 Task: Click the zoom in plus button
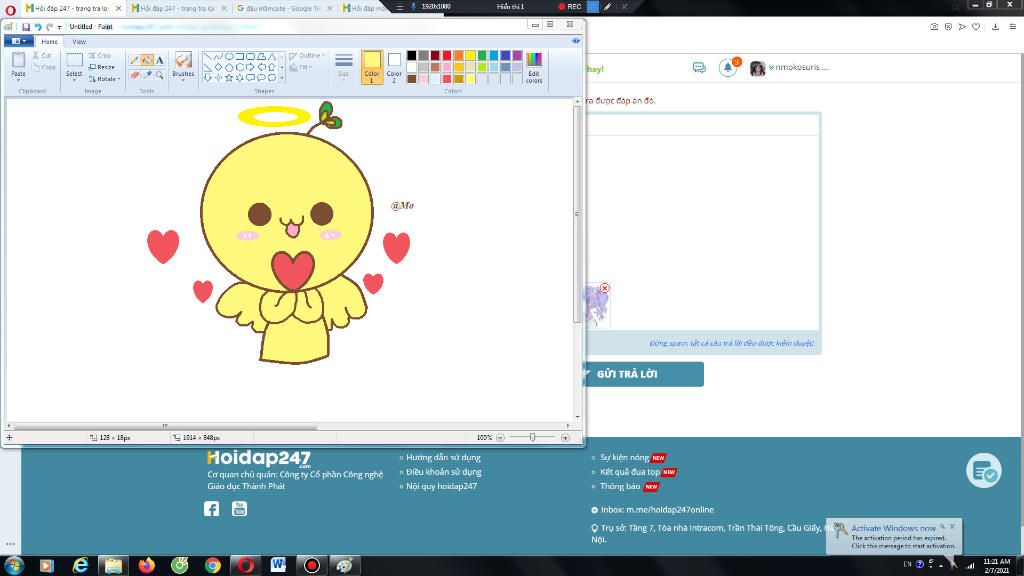(x=566, y=438)
